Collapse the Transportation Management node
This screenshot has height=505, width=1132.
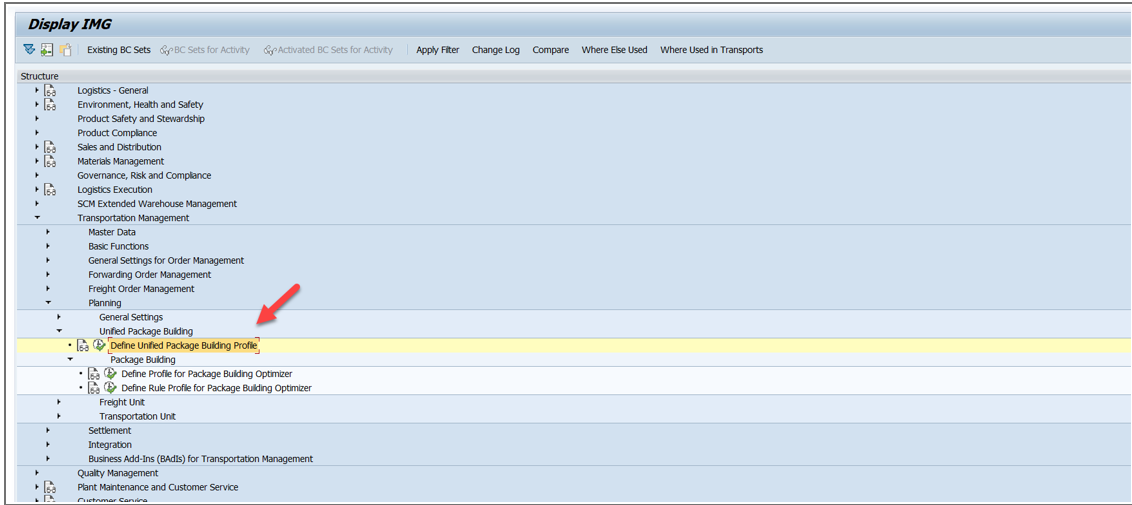point(37,218)
